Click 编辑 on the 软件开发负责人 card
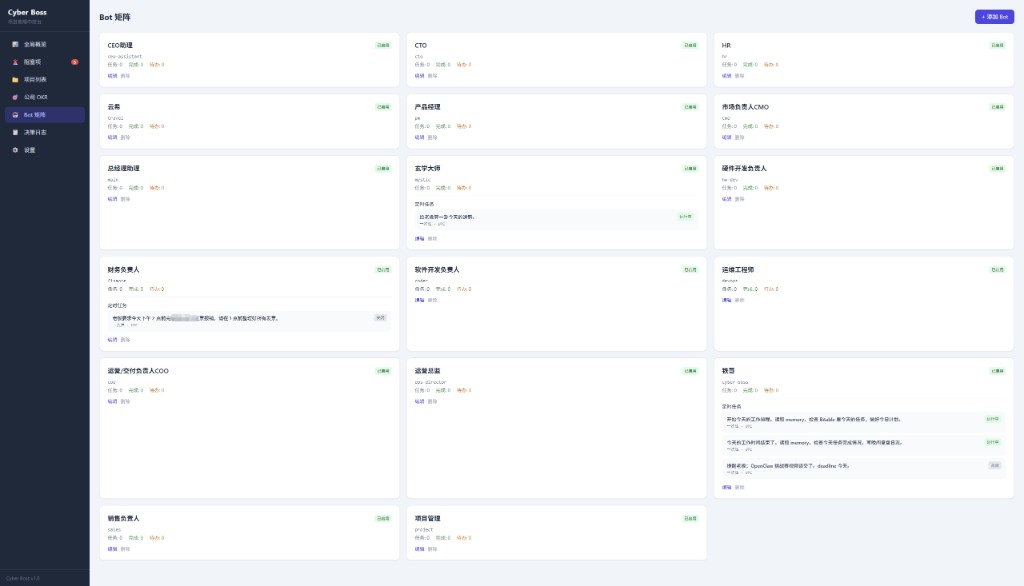Viewport: 1024px width, 586px height. (x=419, y=301)
